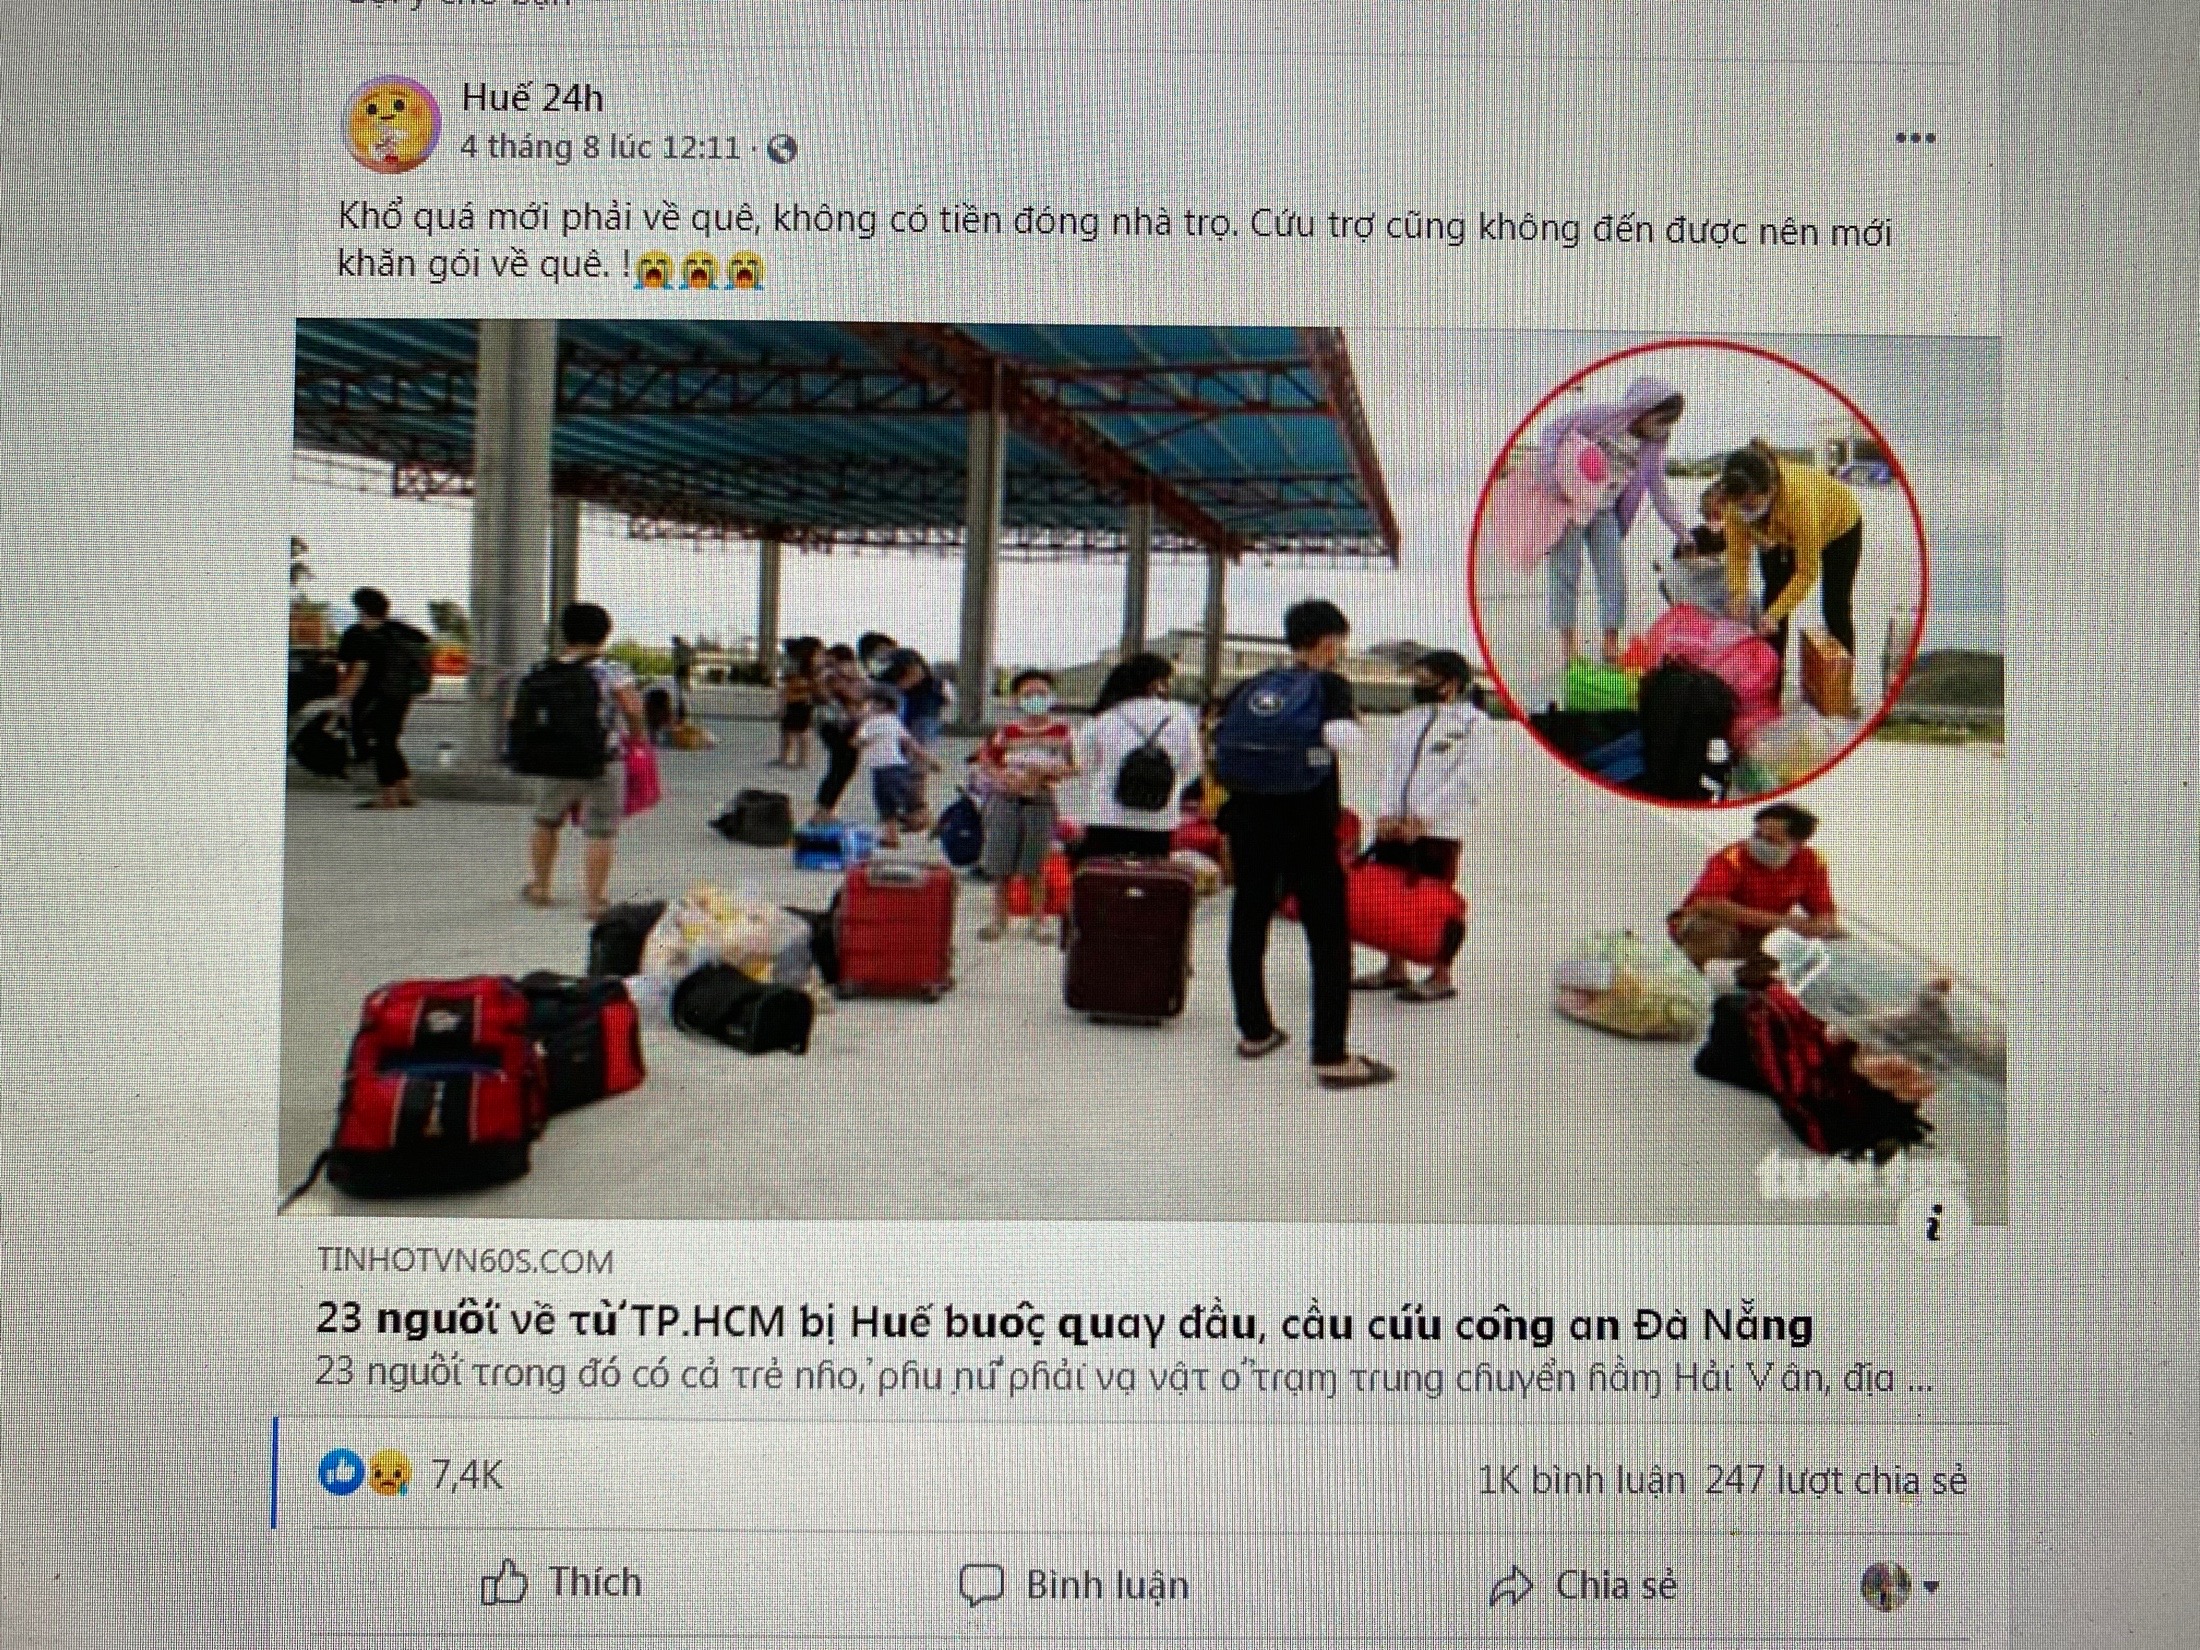Click the speech bubble comment icon

coord(981,1586)
